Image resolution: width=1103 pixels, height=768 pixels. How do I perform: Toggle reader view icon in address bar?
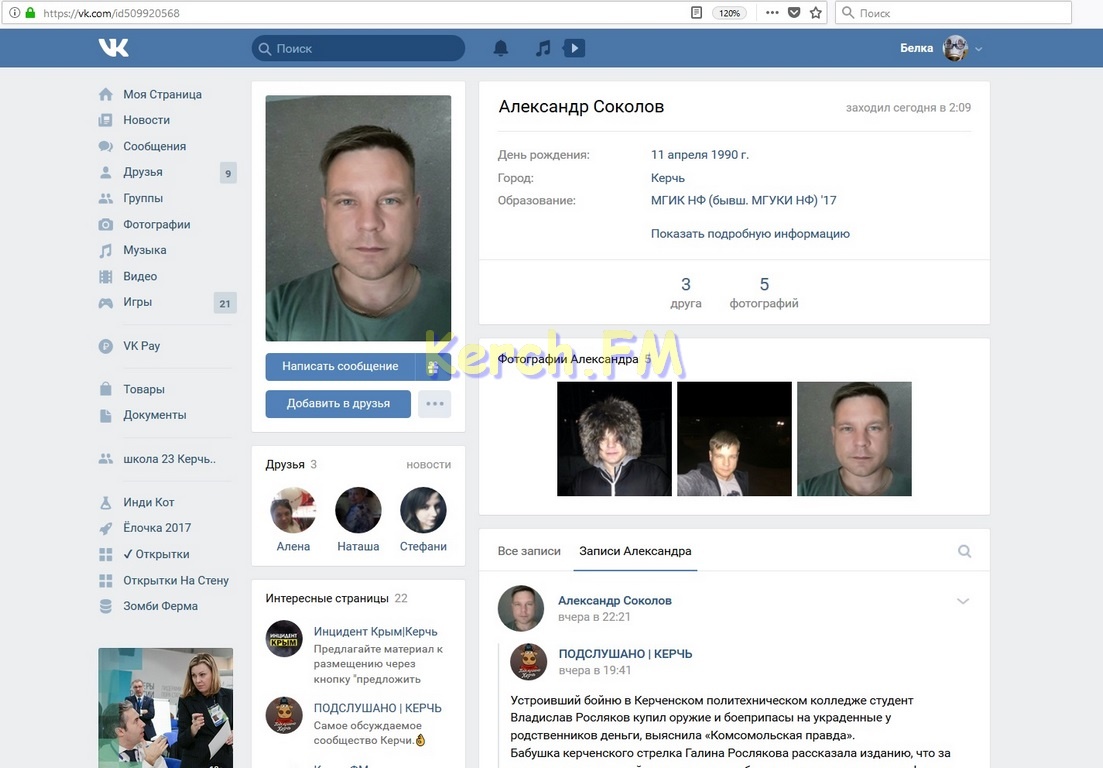697,13
